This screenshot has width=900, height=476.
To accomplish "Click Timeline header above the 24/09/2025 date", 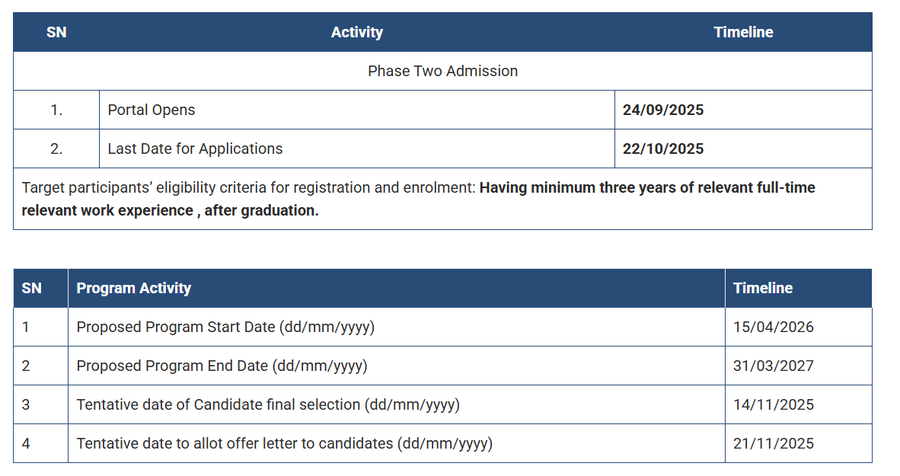I will 743,32.
